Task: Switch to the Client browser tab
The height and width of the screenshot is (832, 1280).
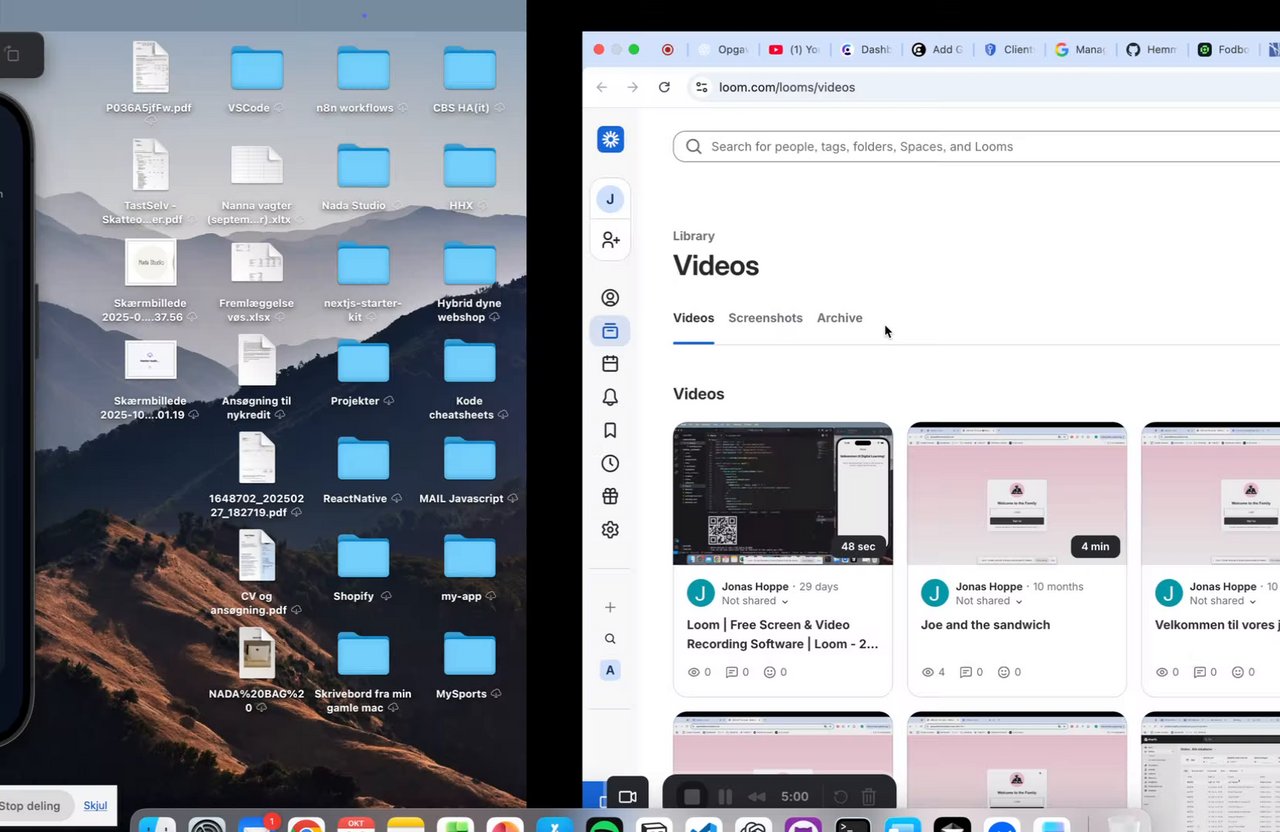Action: click(x=1008, y=49)
